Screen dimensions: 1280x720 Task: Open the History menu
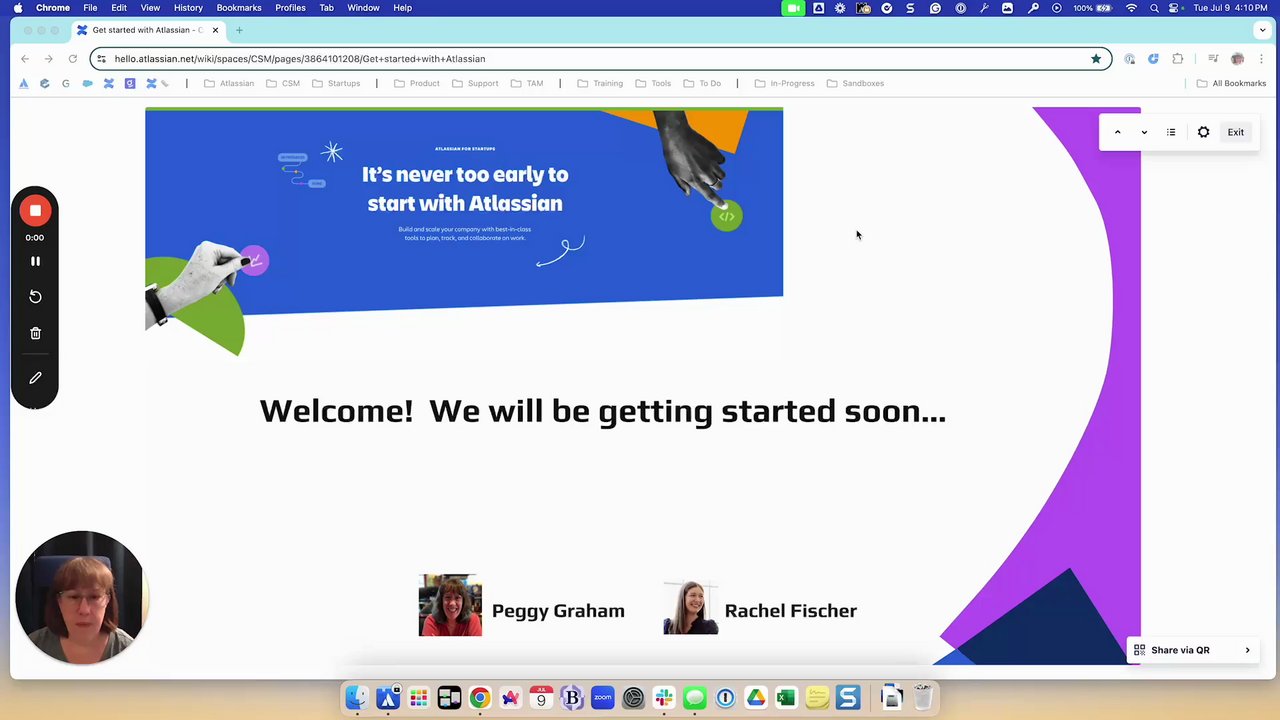(x=188, y=8)
